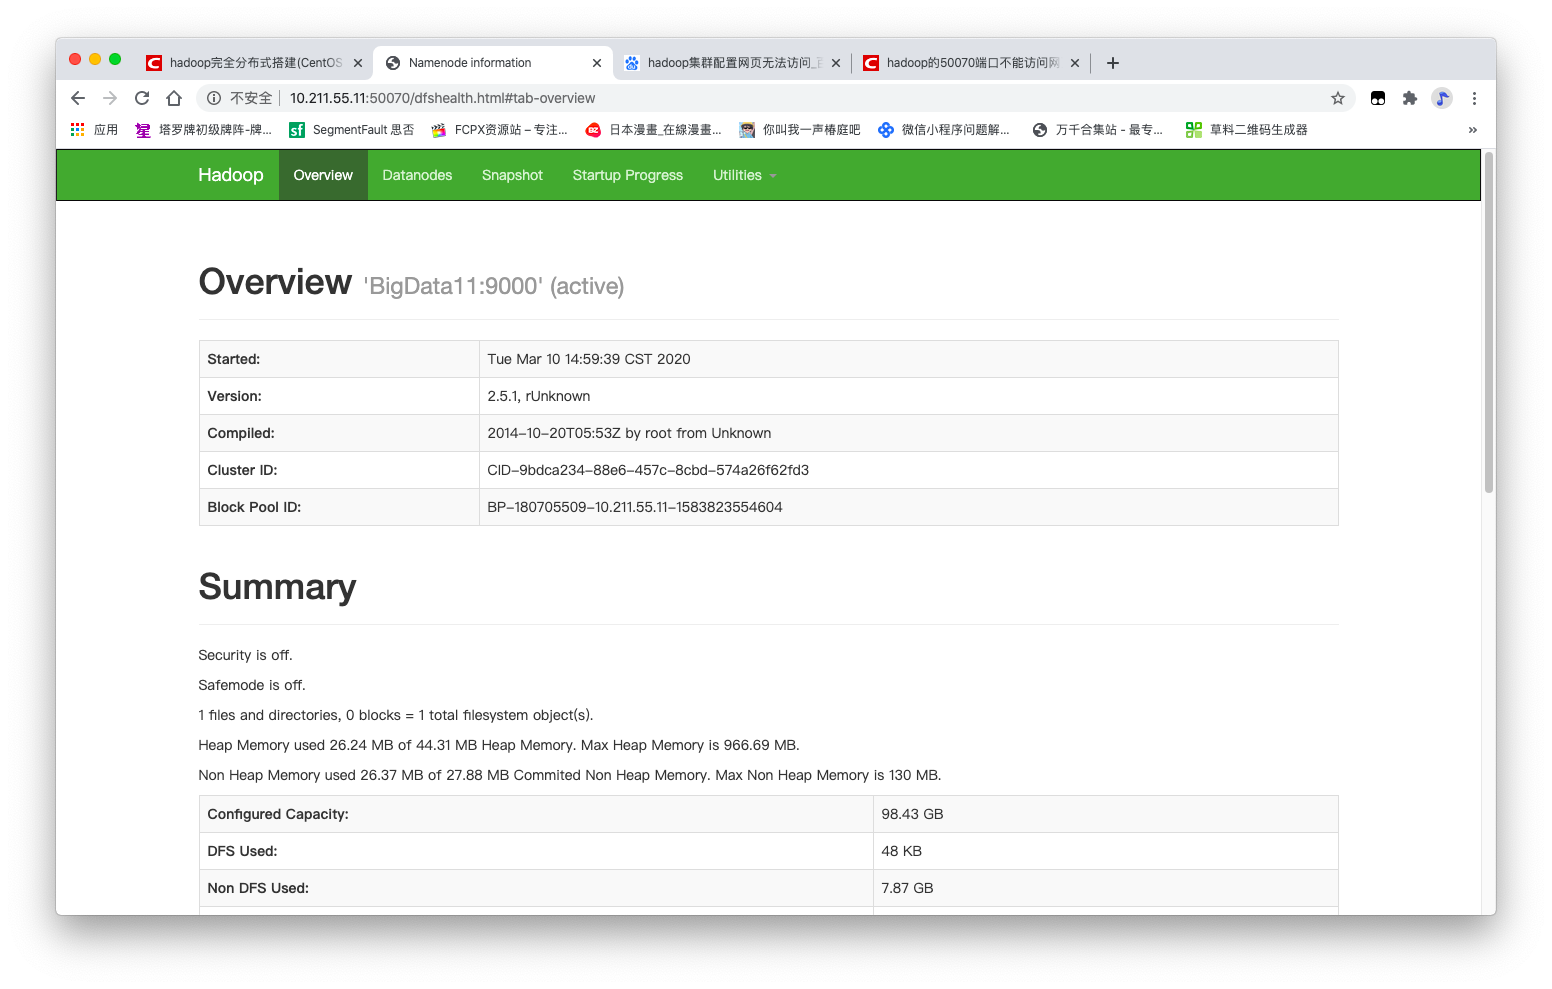Open the browser home page

(174, 98)
